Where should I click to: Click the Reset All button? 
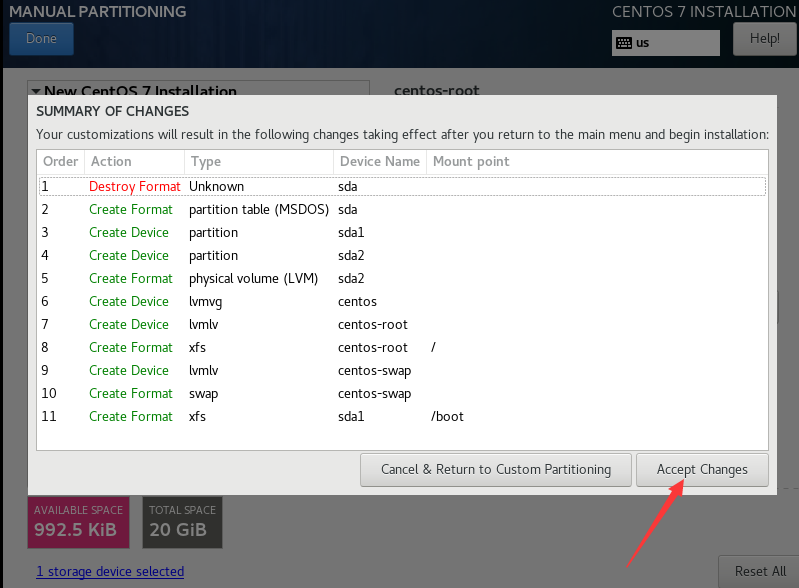(760, 572)
